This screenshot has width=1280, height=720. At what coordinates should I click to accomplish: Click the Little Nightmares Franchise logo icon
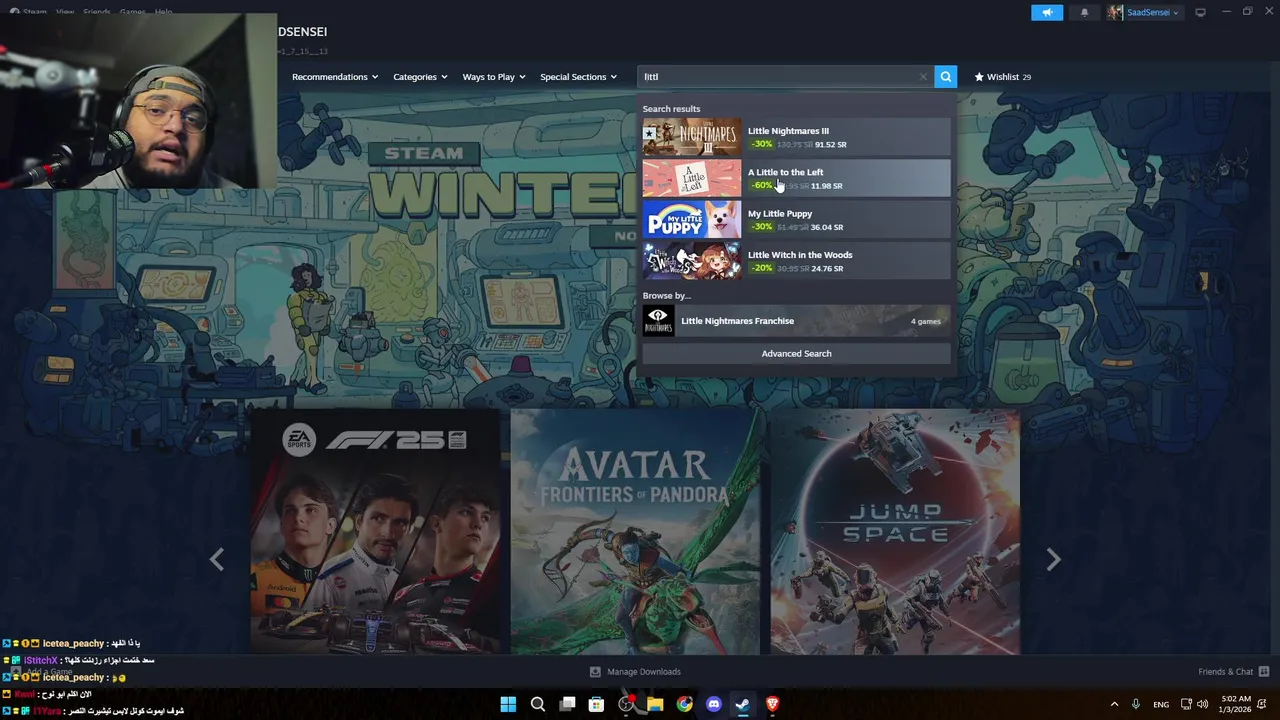tap(658, 321)
